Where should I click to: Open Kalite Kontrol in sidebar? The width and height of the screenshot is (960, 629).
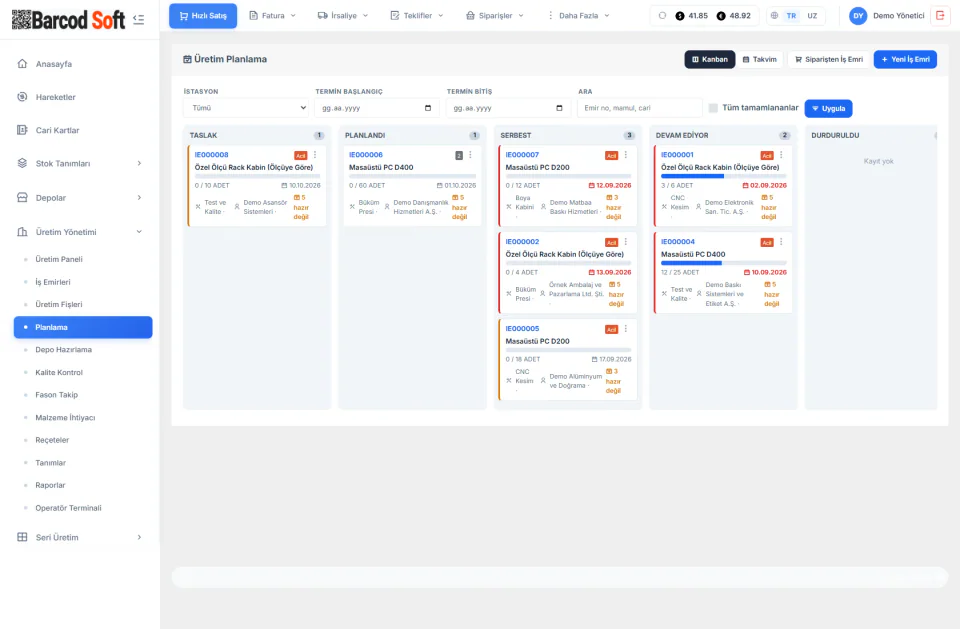pos(59,372)
